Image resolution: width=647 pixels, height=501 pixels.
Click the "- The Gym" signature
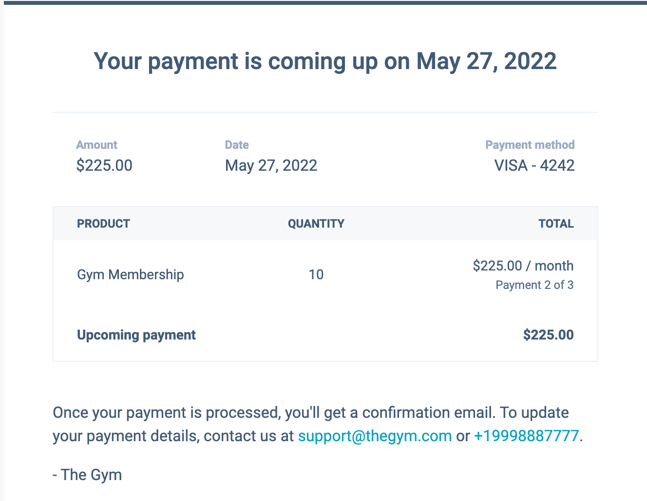[x=87, y=474]
